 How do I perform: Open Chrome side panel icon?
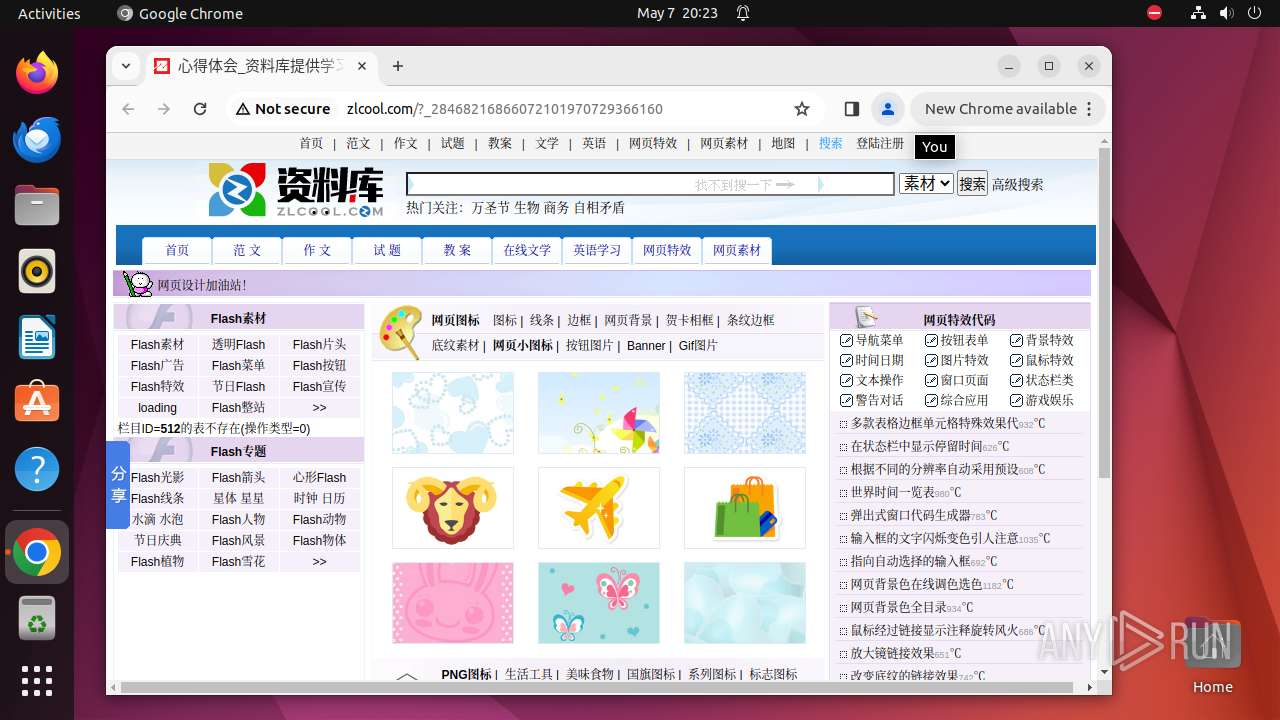(x=852, y=109)
